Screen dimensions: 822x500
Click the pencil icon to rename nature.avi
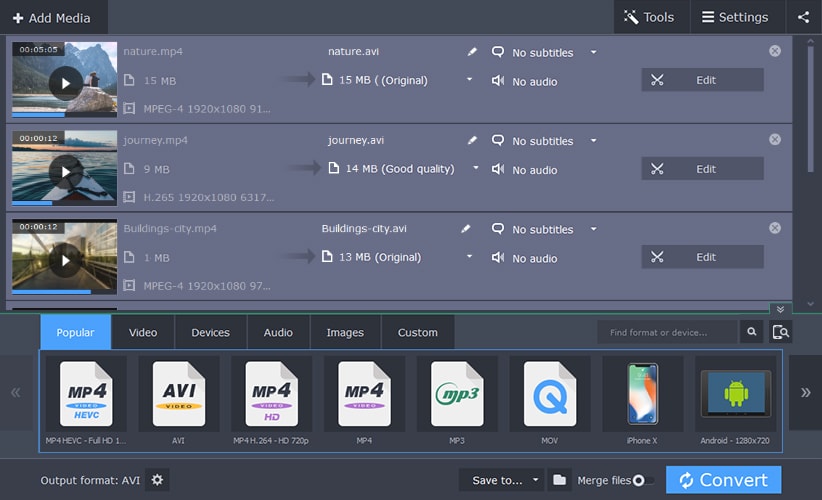472,51
